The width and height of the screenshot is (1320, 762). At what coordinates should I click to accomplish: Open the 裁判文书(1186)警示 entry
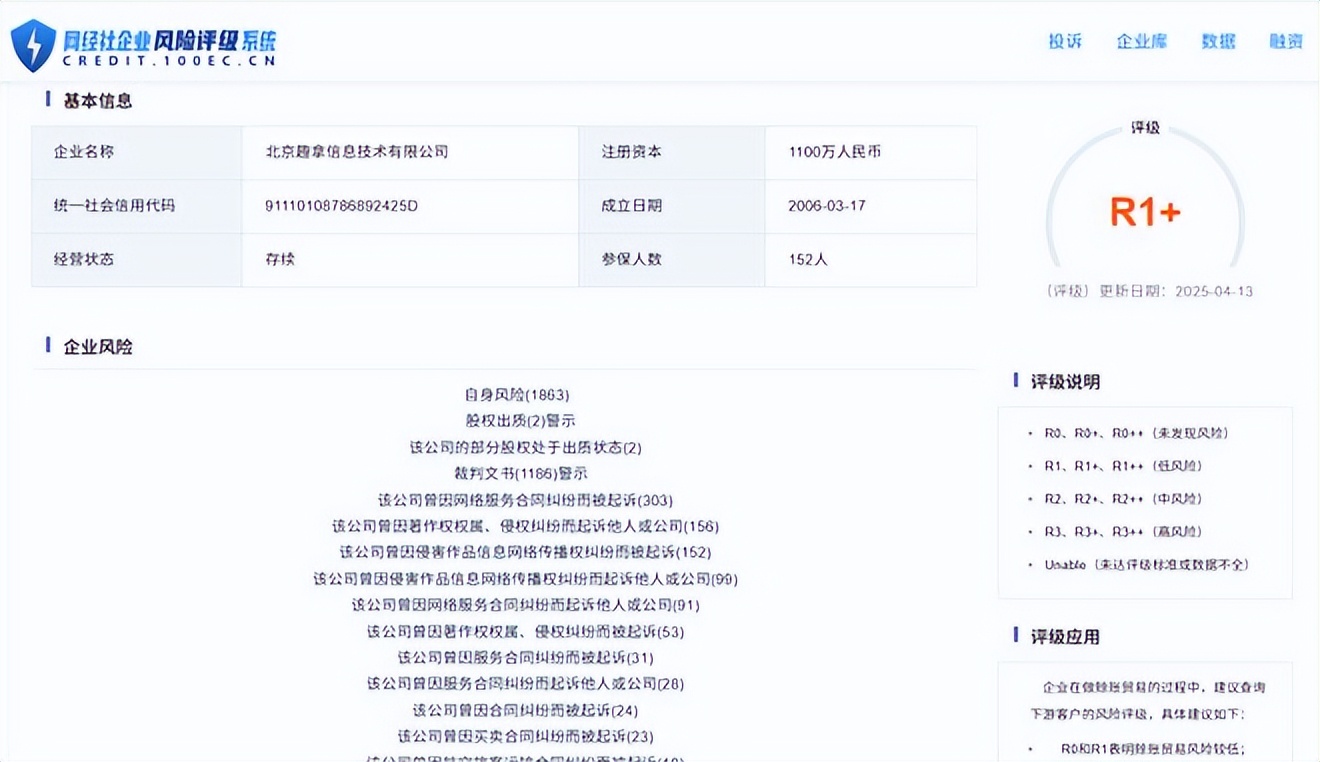tap(520, 474)
